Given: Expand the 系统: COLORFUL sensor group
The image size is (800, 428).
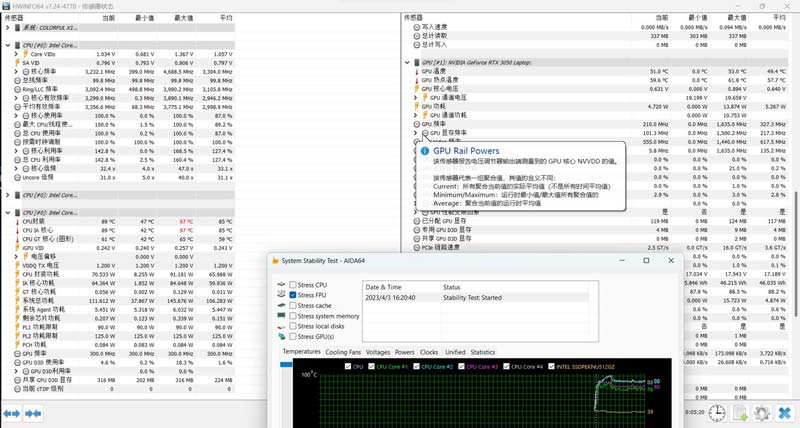Looking at the screenshot, I should [x=8, y=28].
